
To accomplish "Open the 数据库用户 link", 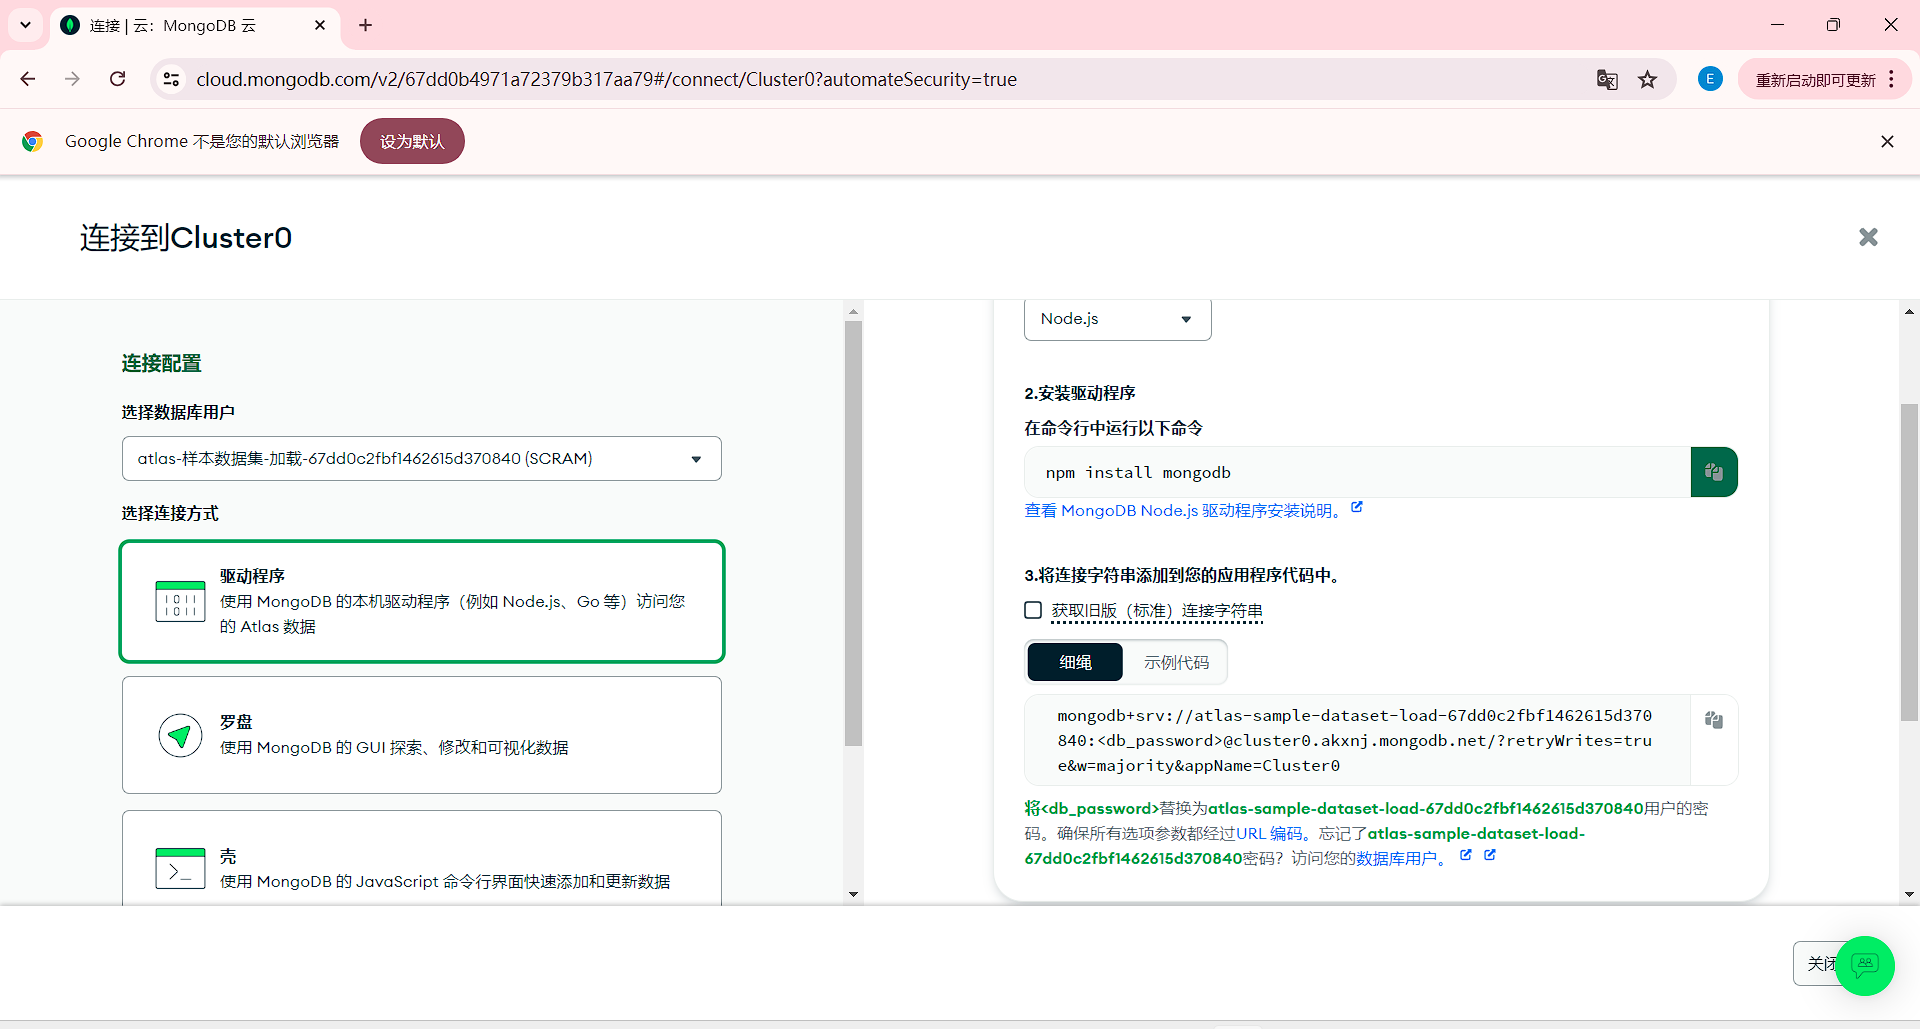I will tap(1396, 858).
